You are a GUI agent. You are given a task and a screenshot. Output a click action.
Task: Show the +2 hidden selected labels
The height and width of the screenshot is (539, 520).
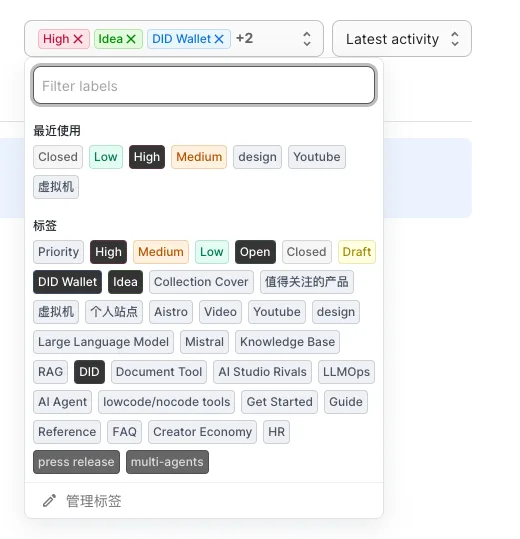[244, 38]
